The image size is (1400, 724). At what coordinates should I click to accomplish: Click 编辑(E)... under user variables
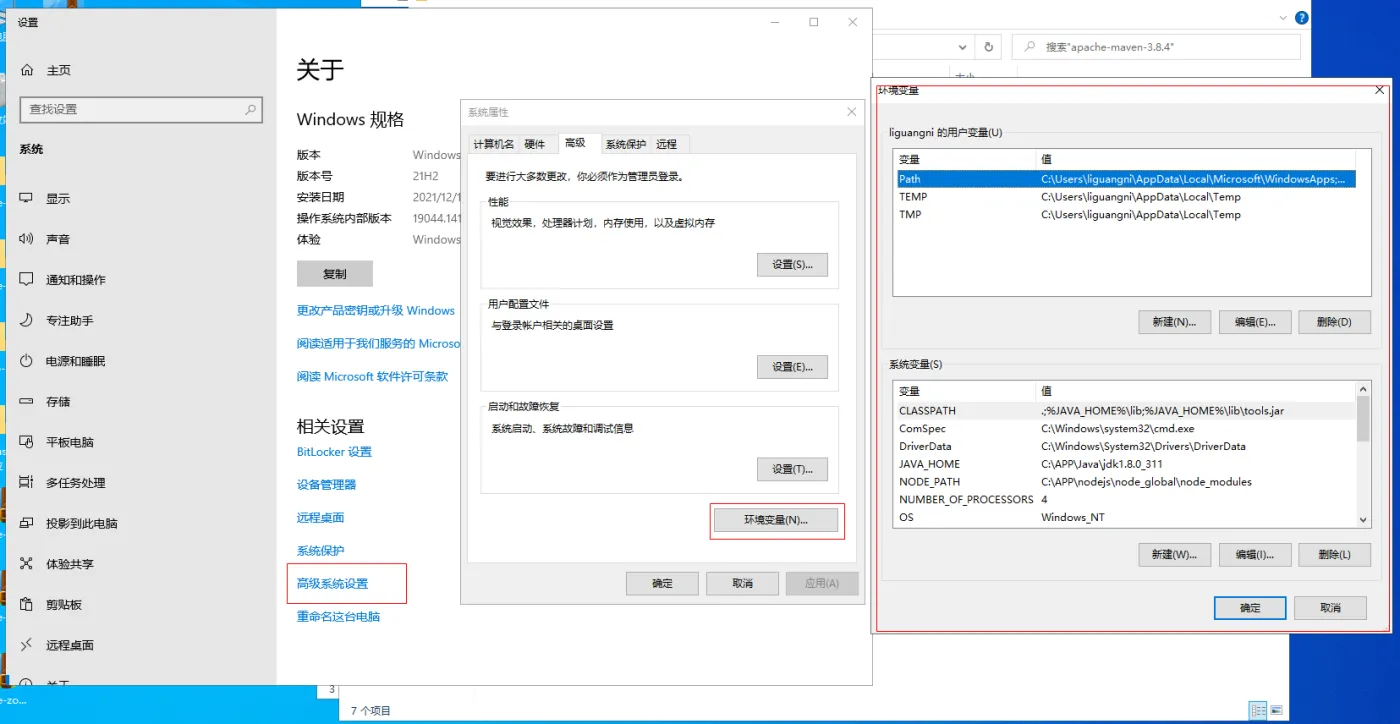1254,322
